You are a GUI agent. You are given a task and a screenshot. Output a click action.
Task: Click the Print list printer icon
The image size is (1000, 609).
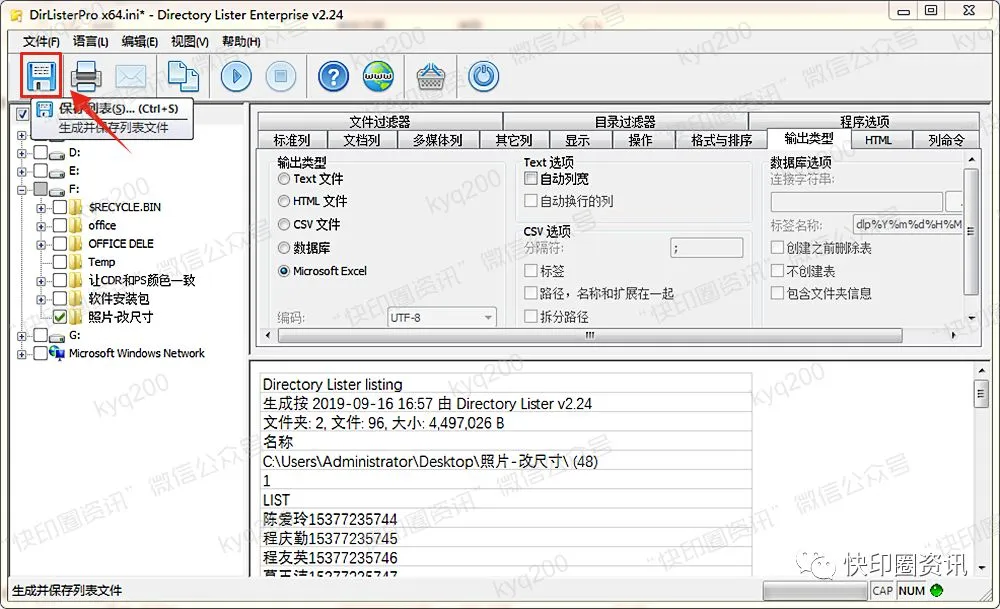coord(85,76)
